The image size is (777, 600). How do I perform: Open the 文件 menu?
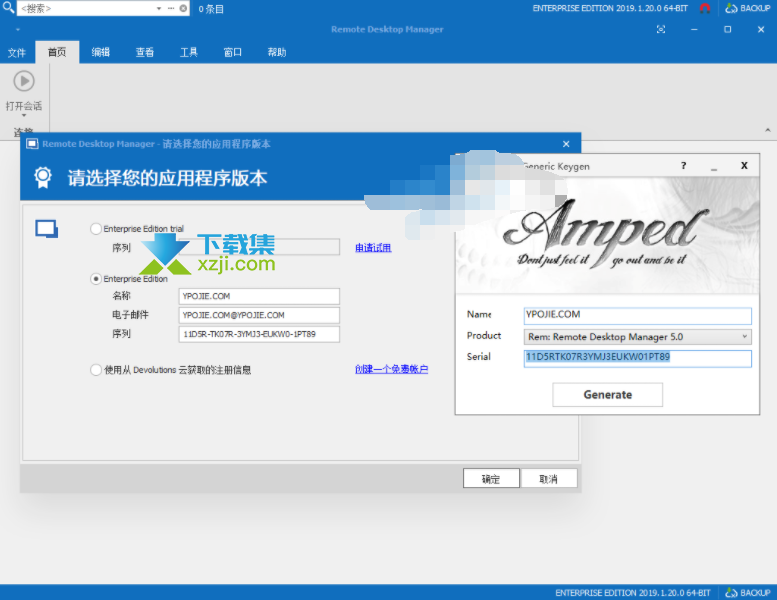(x=17, y=53)
